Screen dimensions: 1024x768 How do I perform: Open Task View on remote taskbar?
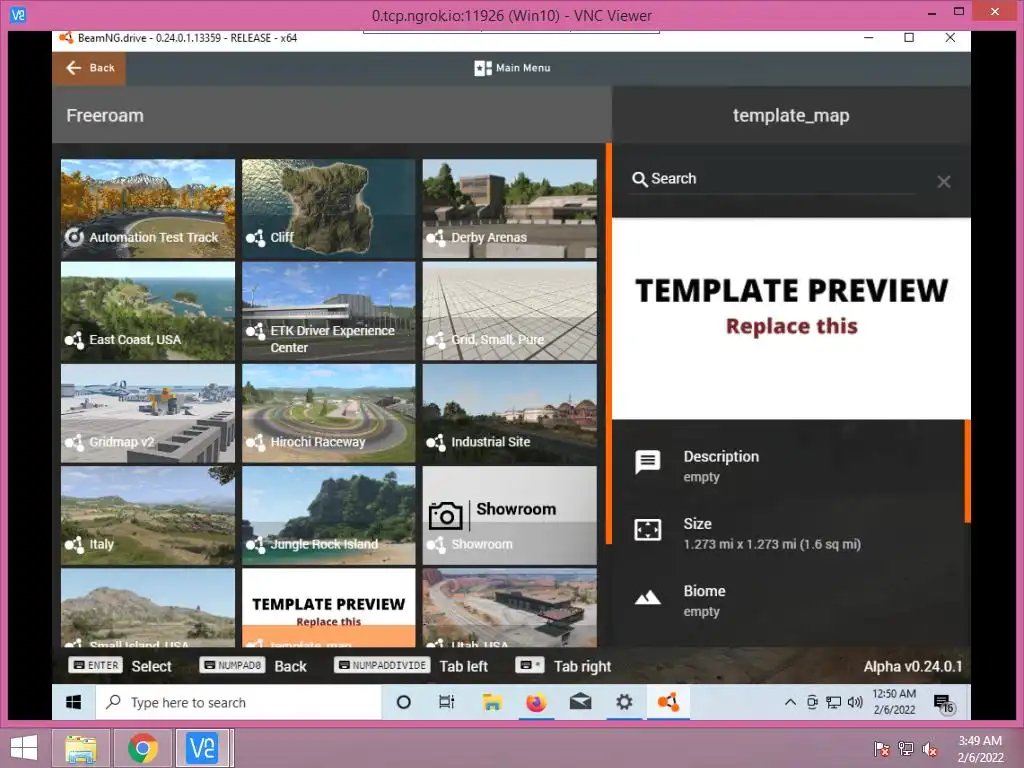(447, 702)
